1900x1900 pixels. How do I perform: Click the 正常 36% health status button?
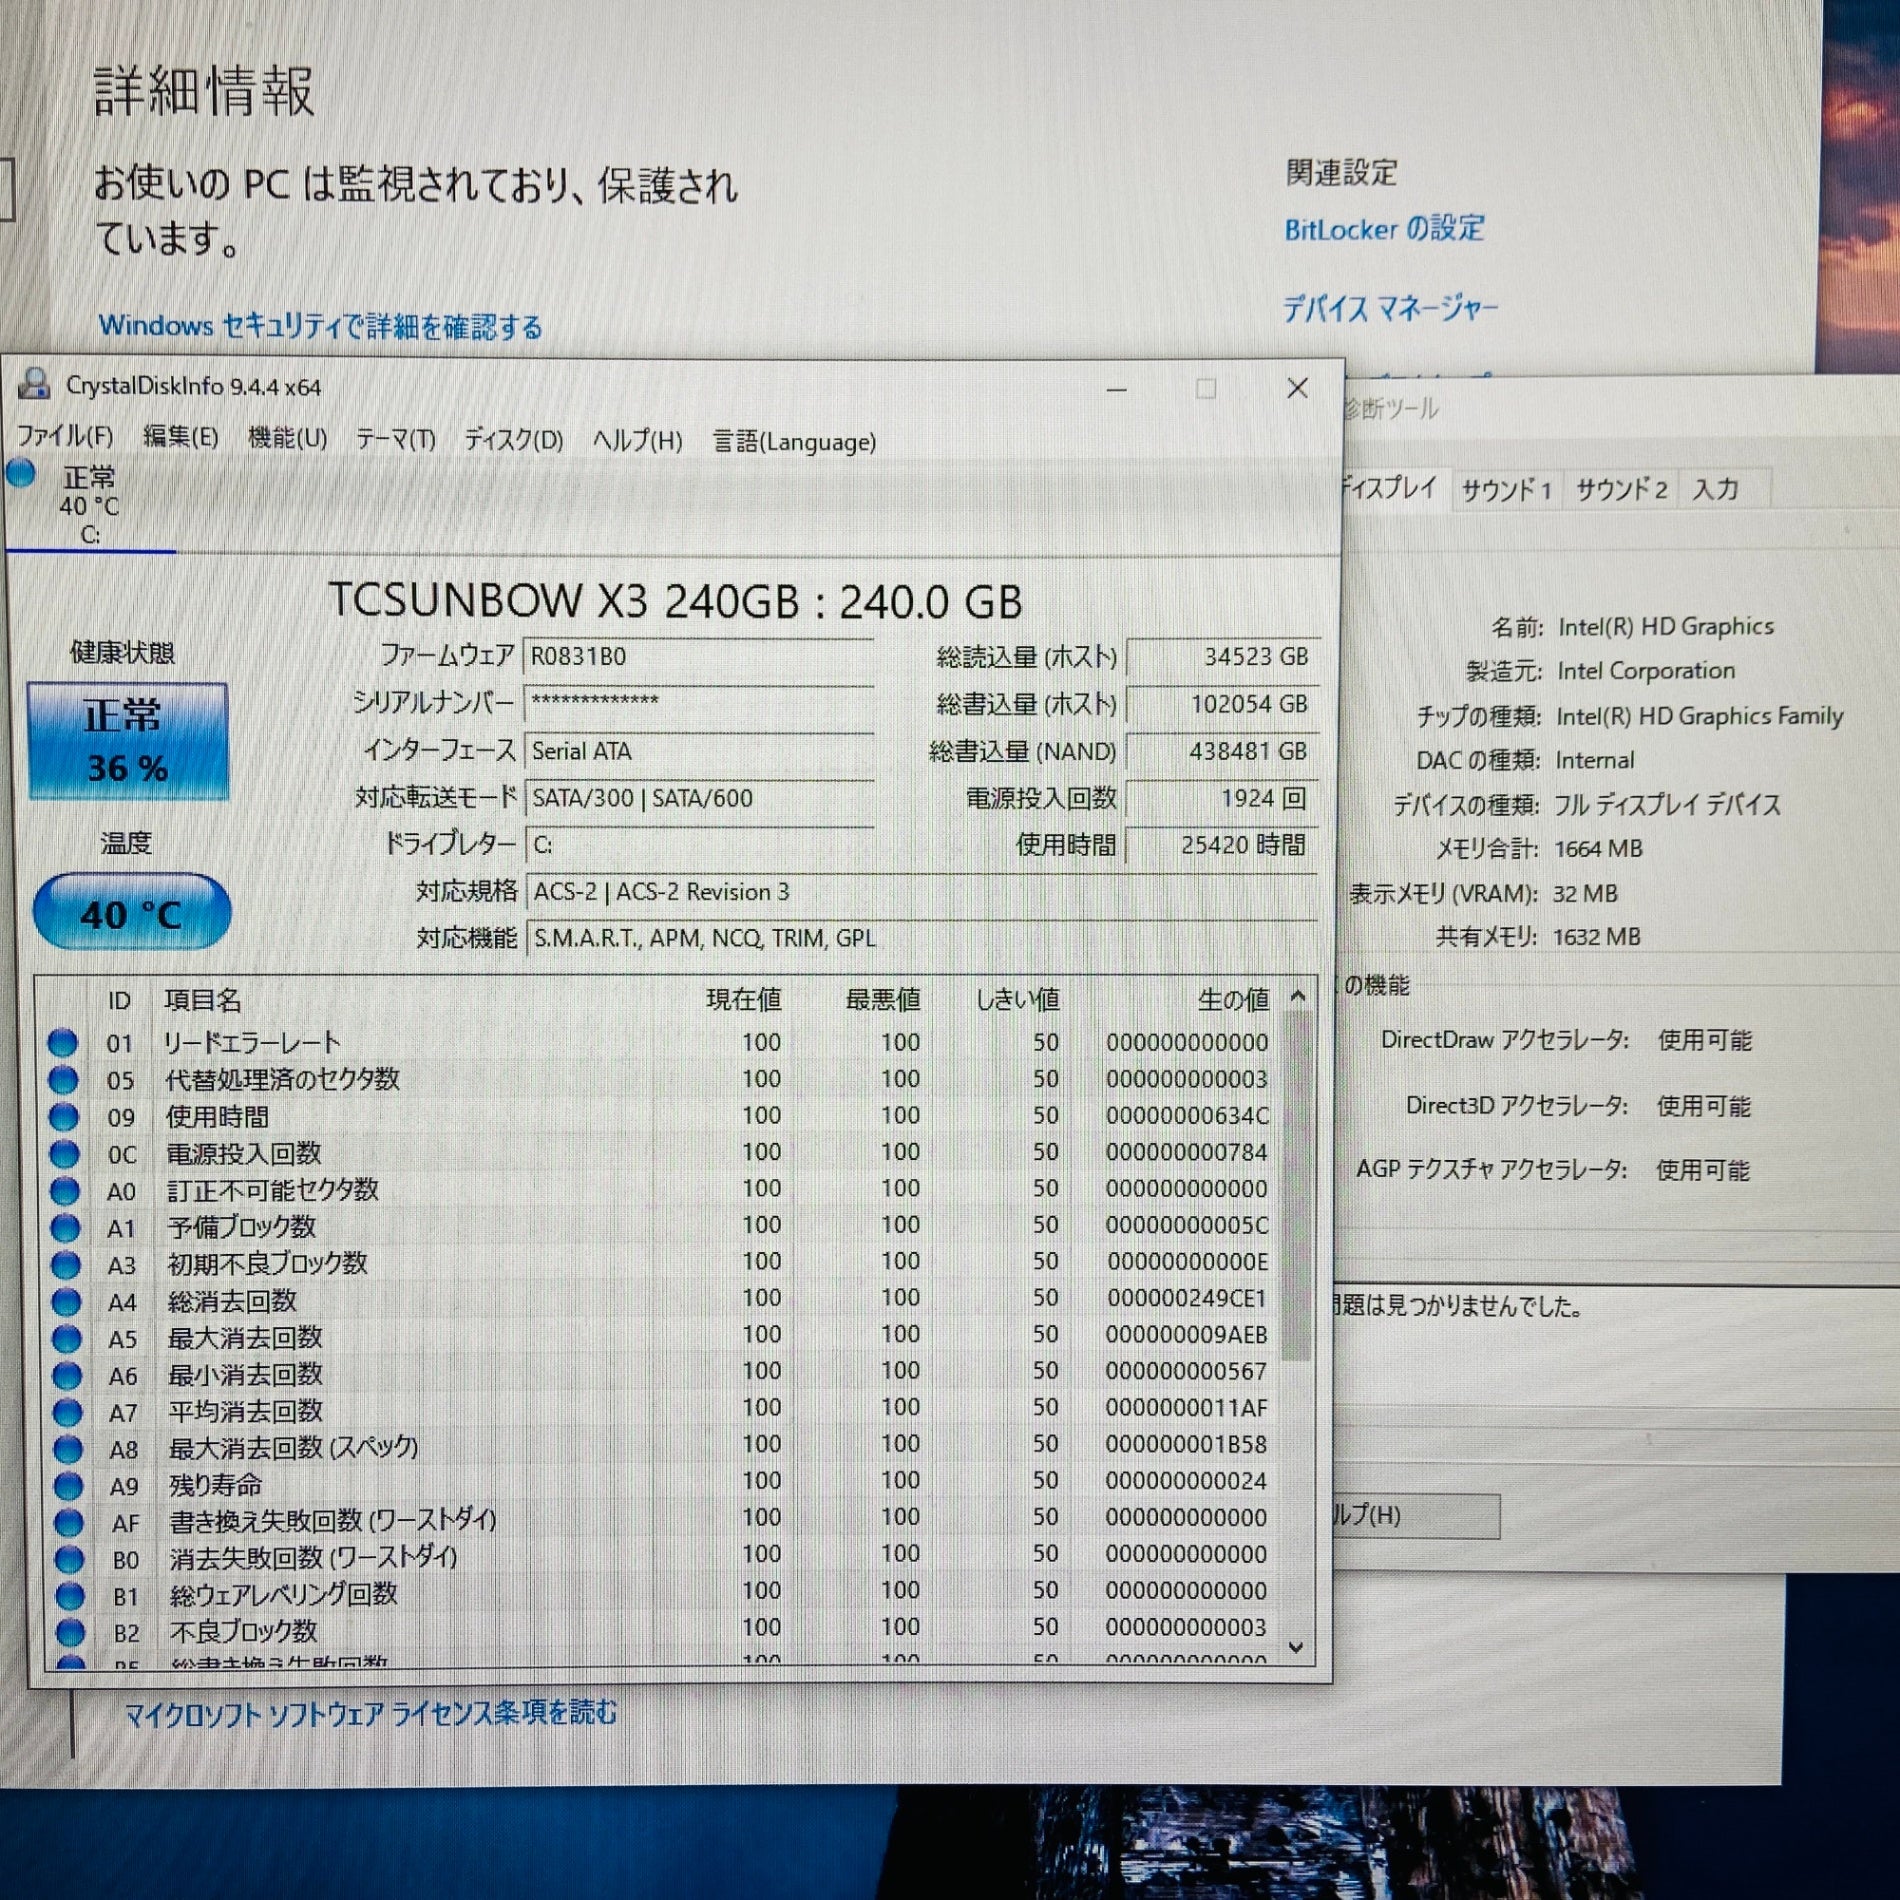(127, 741)
